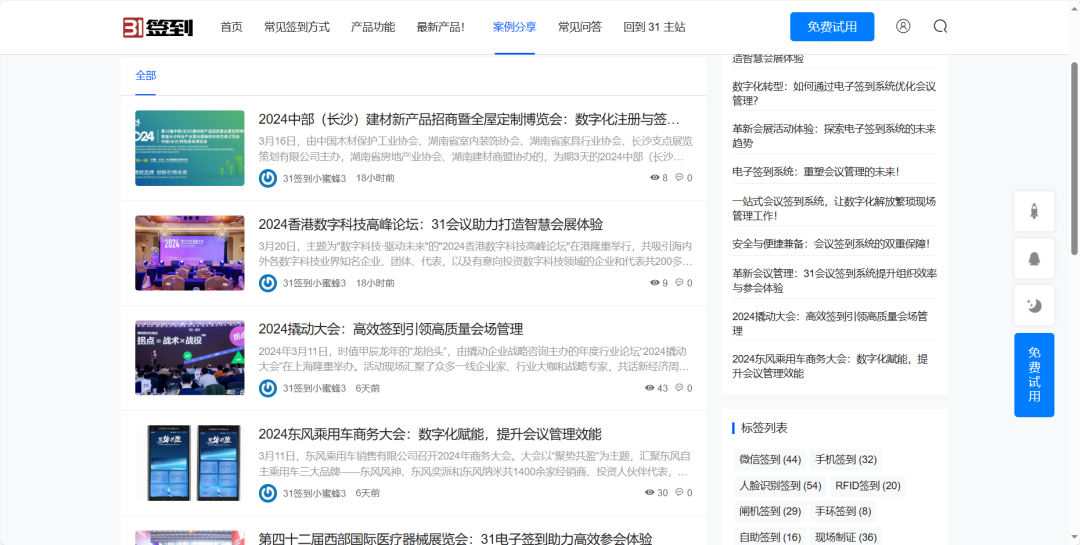Open article 2024香港数字科技高峰论坛 title
Image resolution: width=1080 pixels, height=545 pixels.
point(430,225)
